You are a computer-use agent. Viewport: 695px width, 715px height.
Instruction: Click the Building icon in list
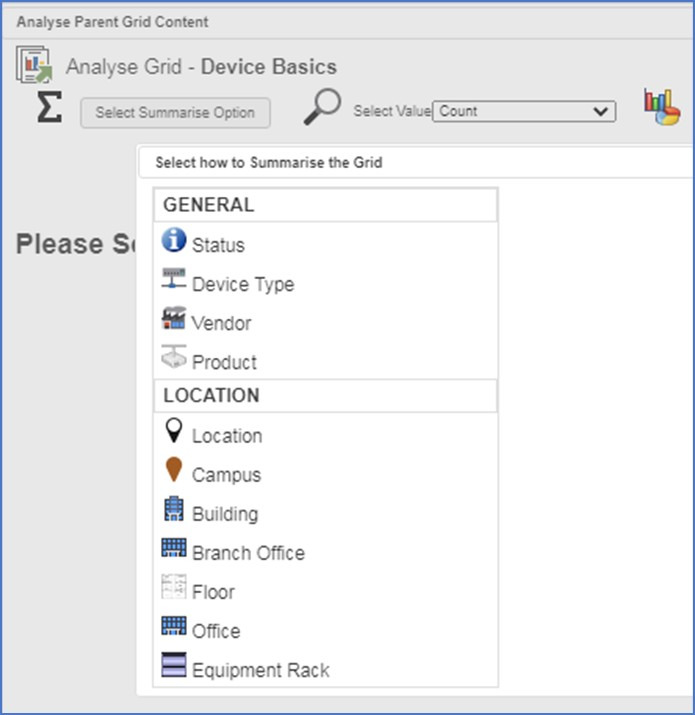(174, 508)
